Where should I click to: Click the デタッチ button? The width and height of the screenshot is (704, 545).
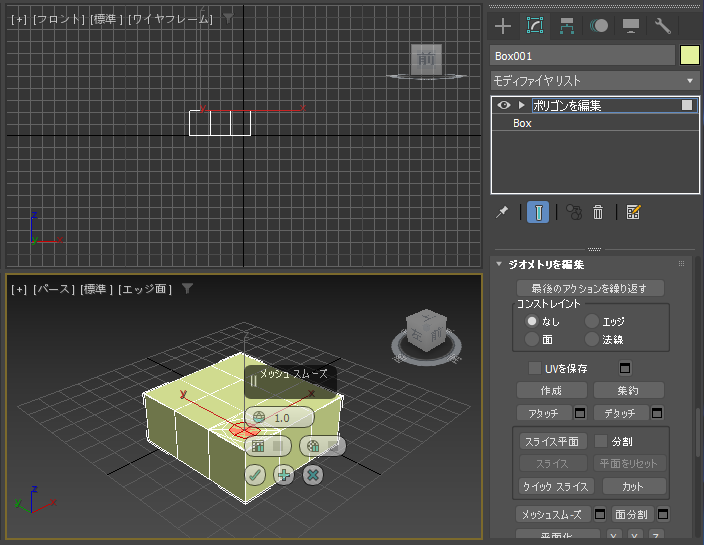coord(621,413)
